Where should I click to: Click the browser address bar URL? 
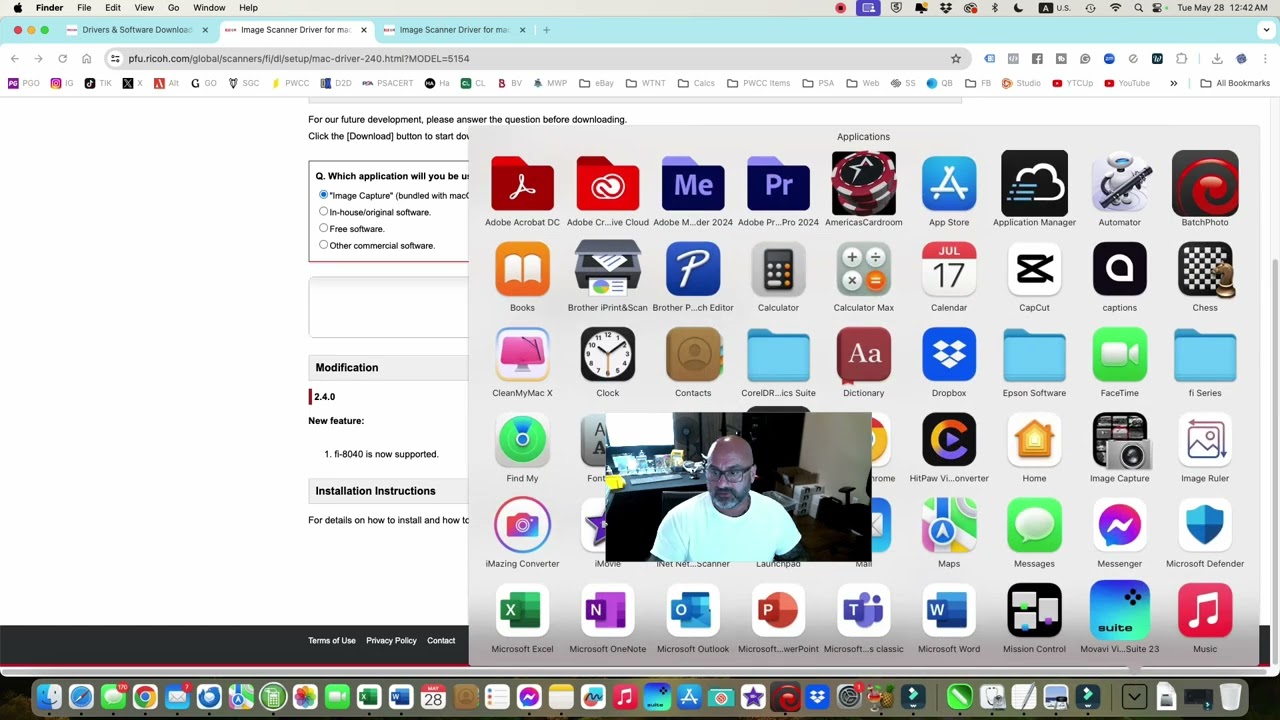tap(298, 59)
